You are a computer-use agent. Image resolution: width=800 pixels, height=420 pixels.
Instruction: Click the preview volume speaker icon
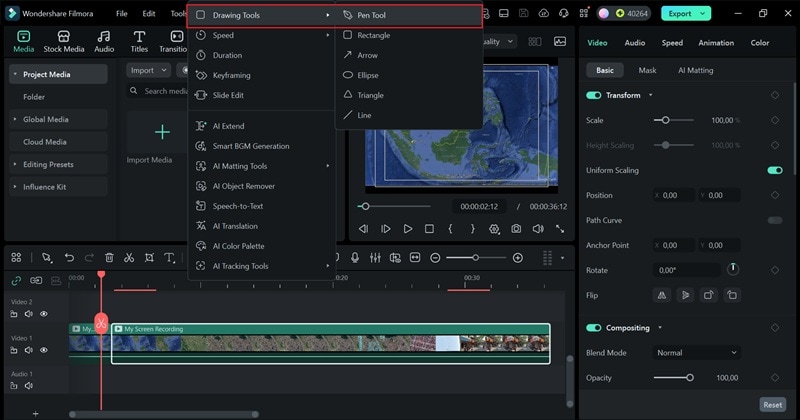coord(538,229)
